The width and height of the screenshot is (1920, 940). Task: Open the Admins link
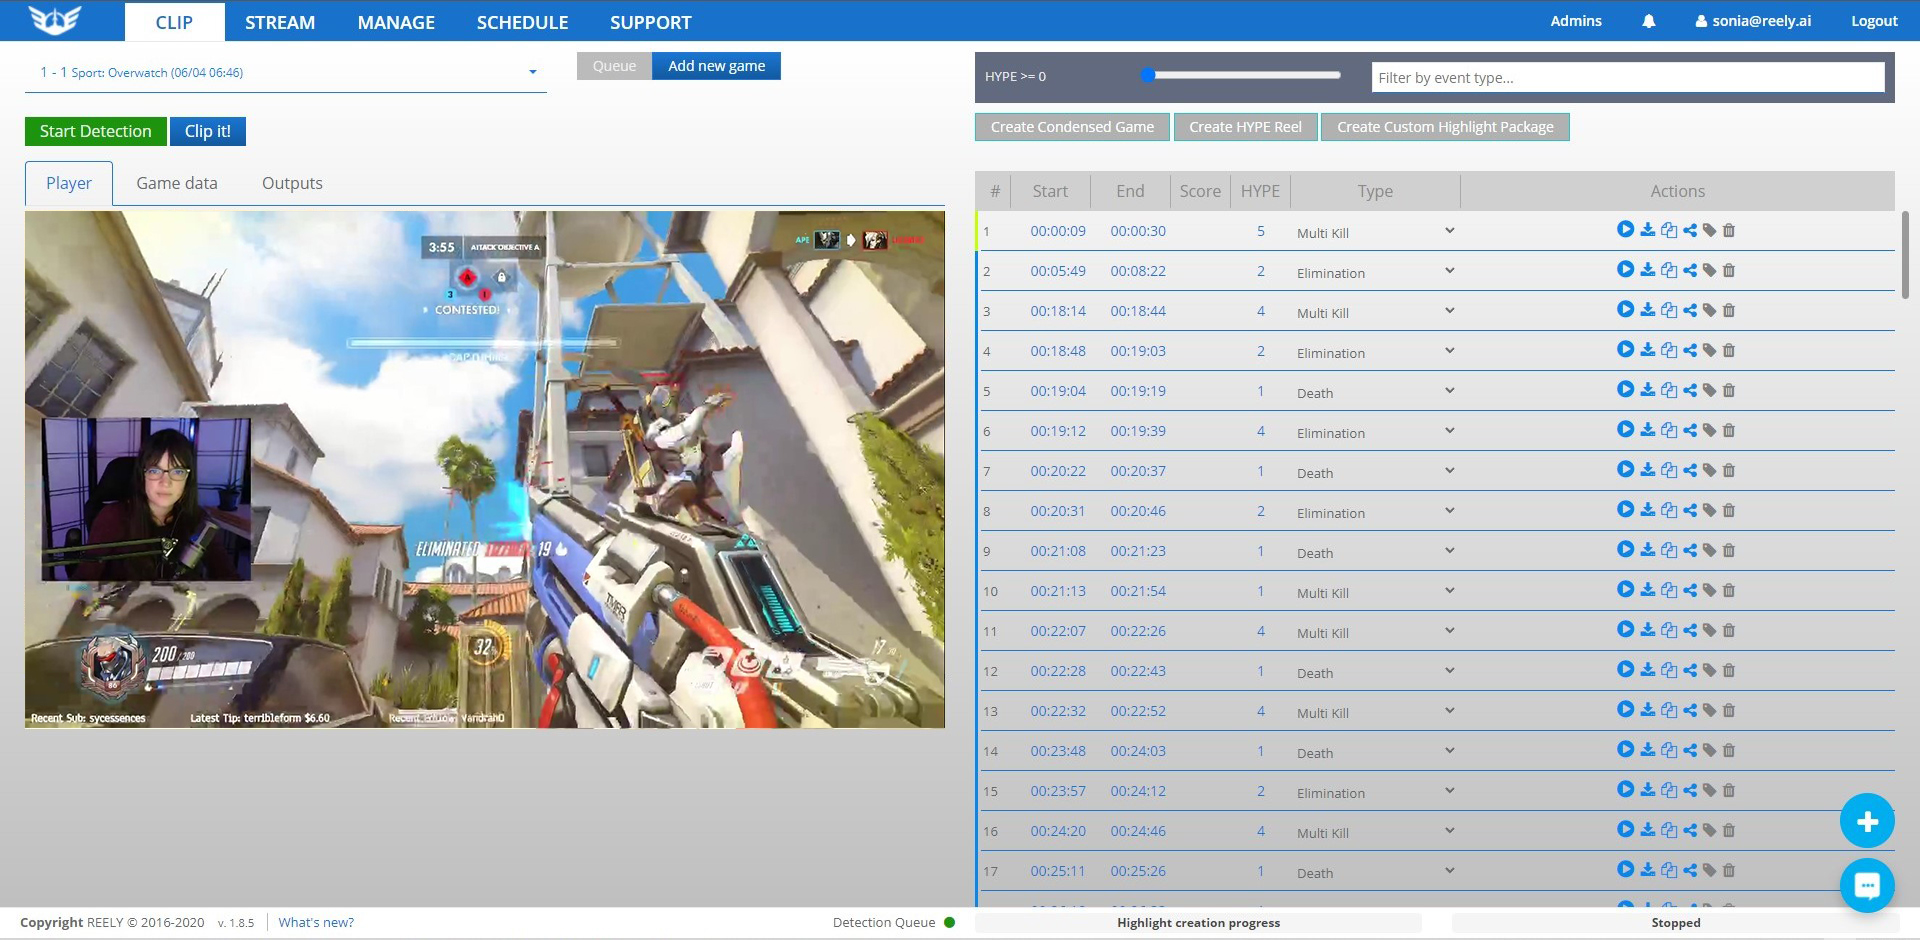(x=1576, y=21)
